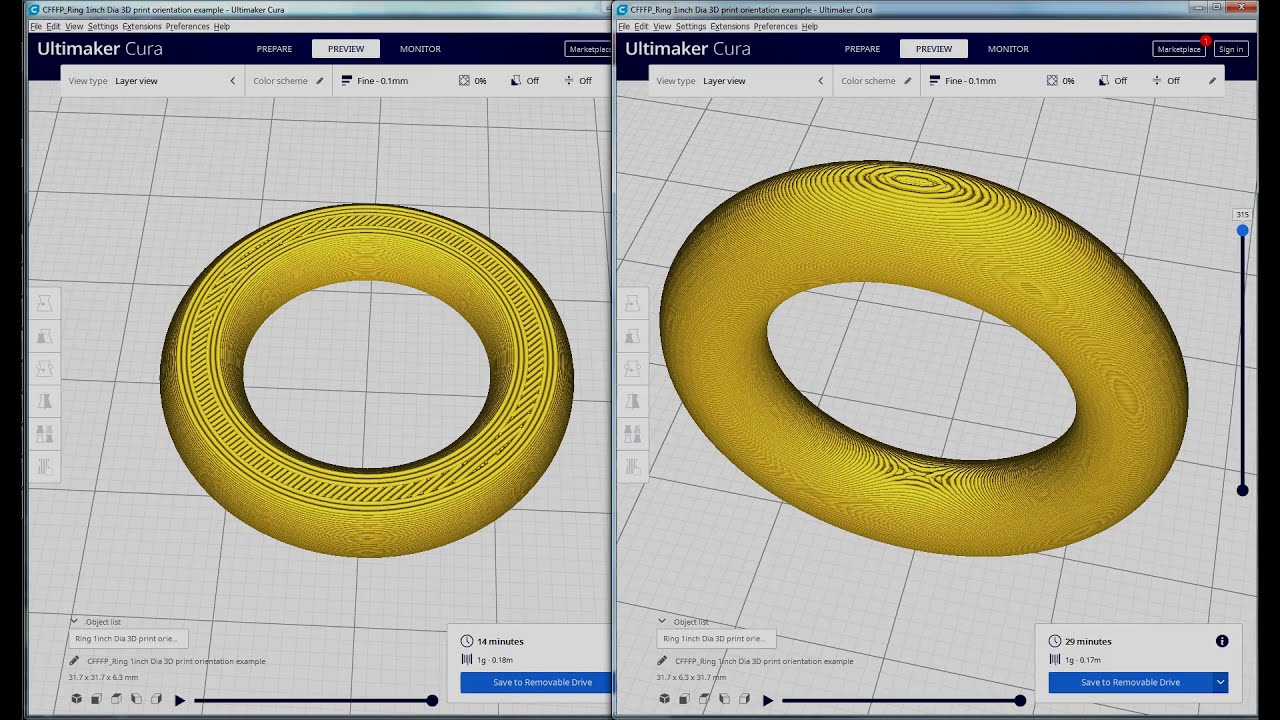Select Scale tool in left window toolbar
Screen dimensions: 1280x720
click(44, 336)
